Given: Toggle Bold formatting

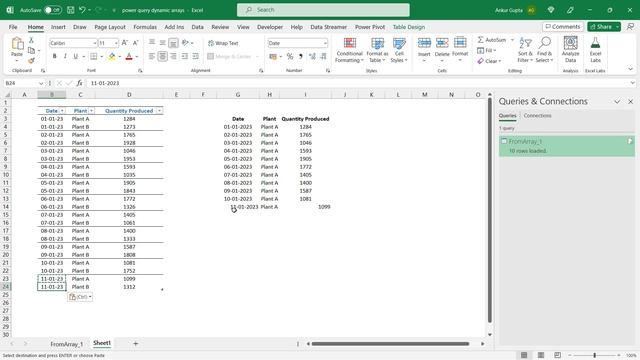Looking at the screenshot, I should point(54,56).
